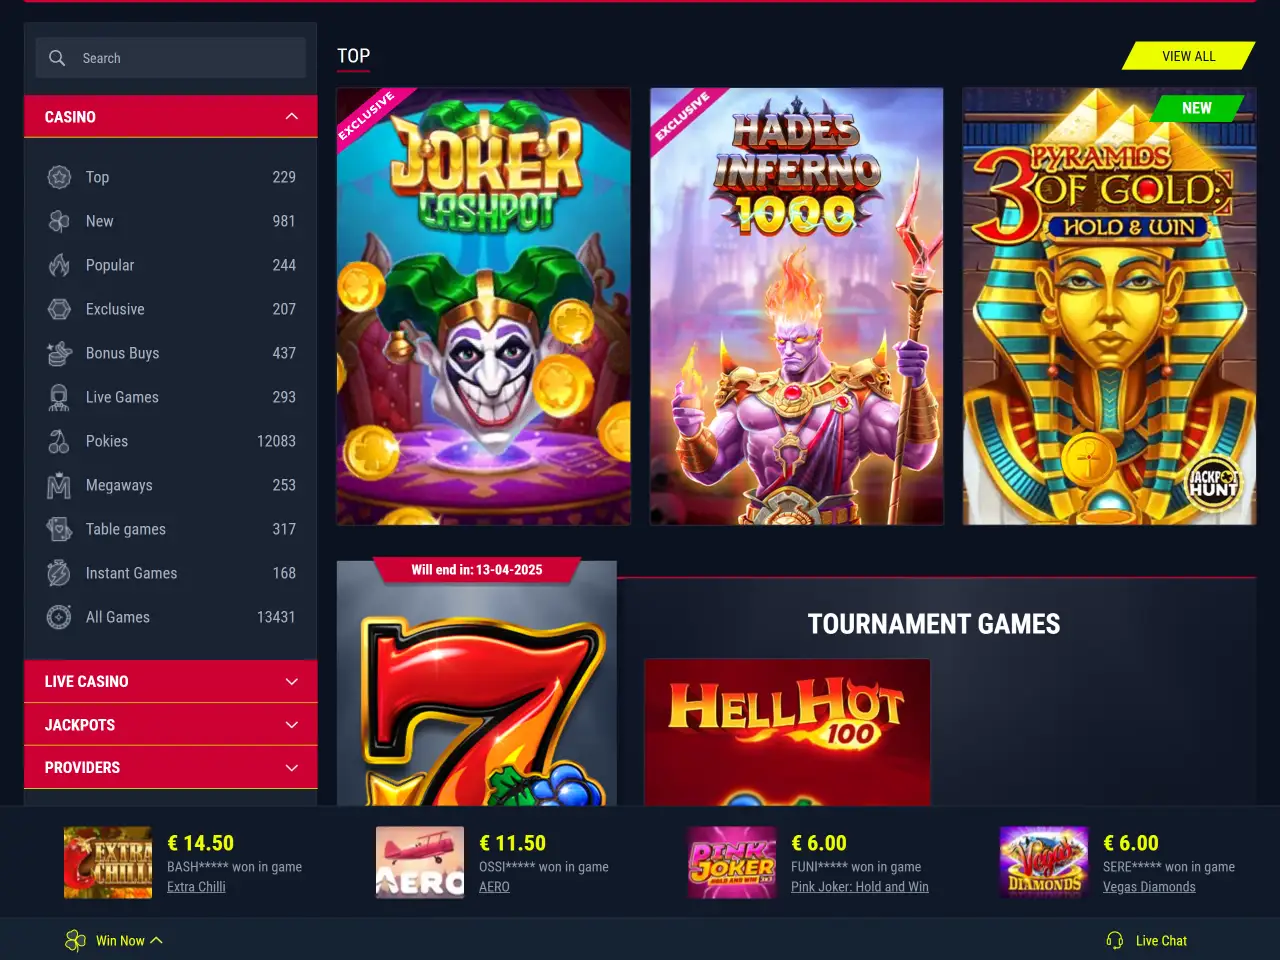1280x960 pixels.
Task: Click the Bonus Buys icon
Action: click(59, 353)
